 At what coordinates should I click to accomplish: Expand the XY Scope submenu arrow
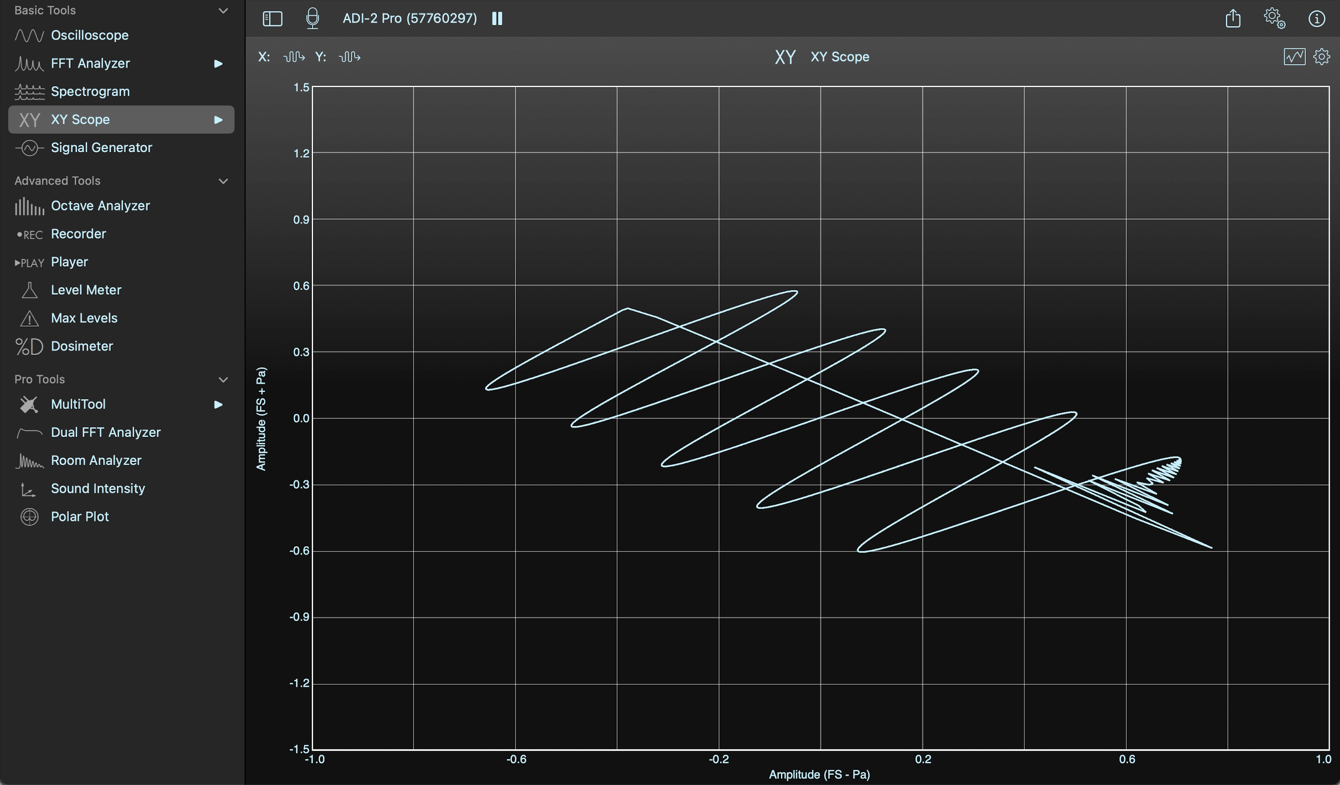coord(218,120)
